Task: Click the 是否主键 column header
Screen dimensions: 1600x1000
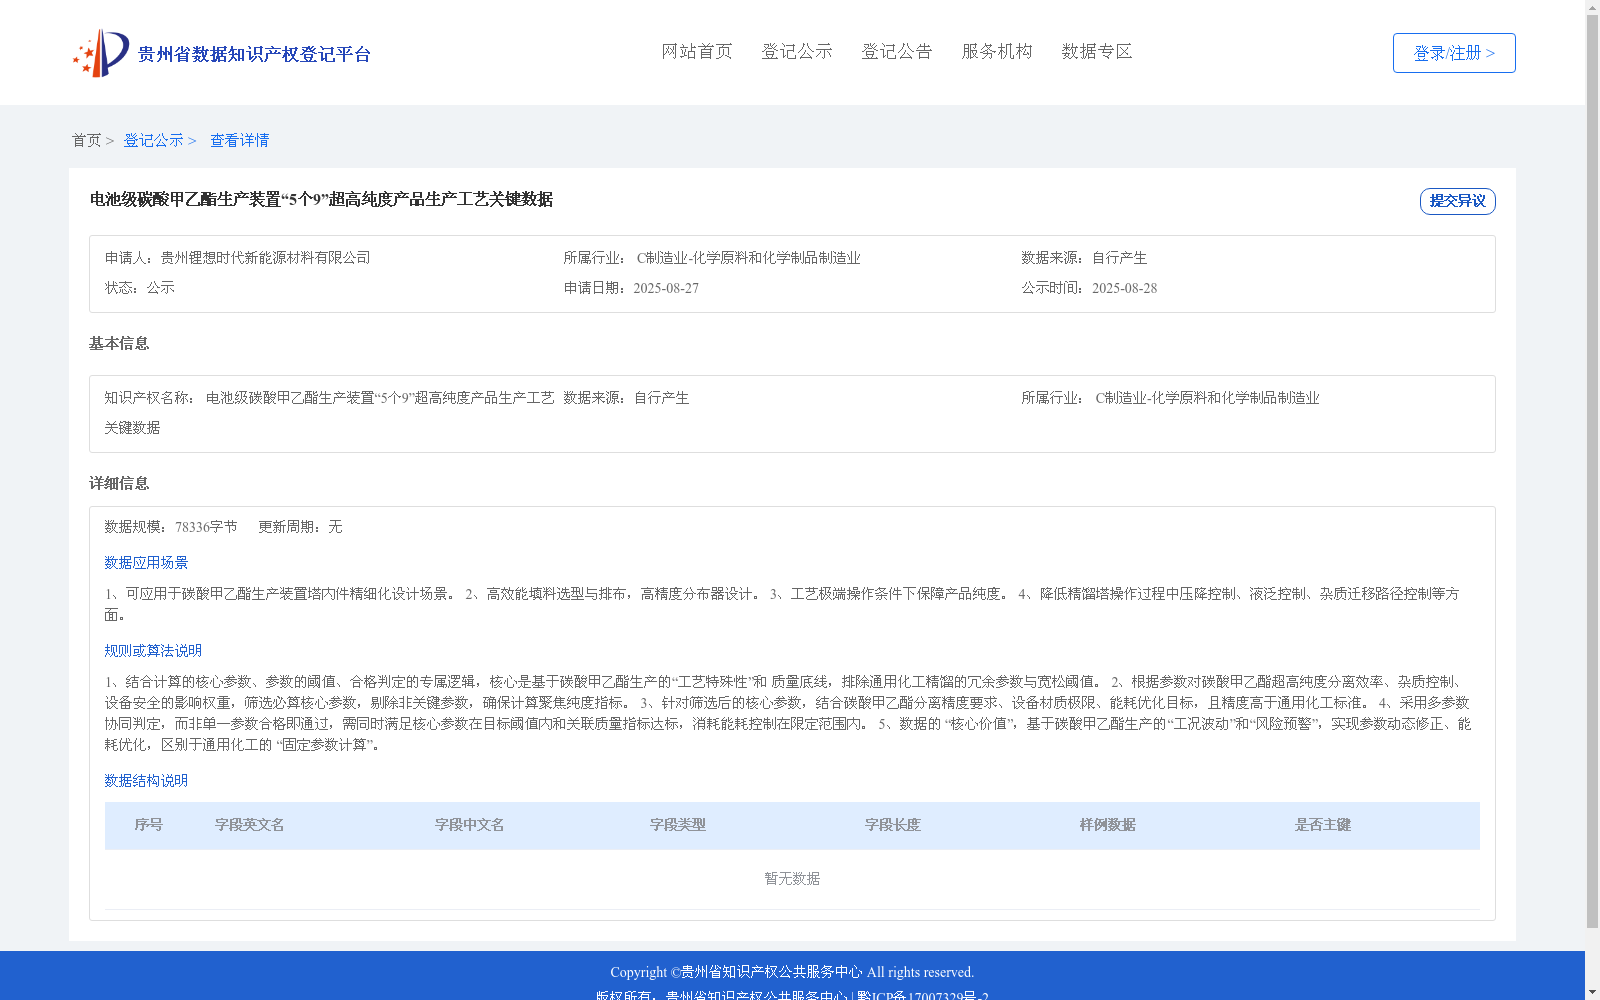Action: [x=1323, y=825]
